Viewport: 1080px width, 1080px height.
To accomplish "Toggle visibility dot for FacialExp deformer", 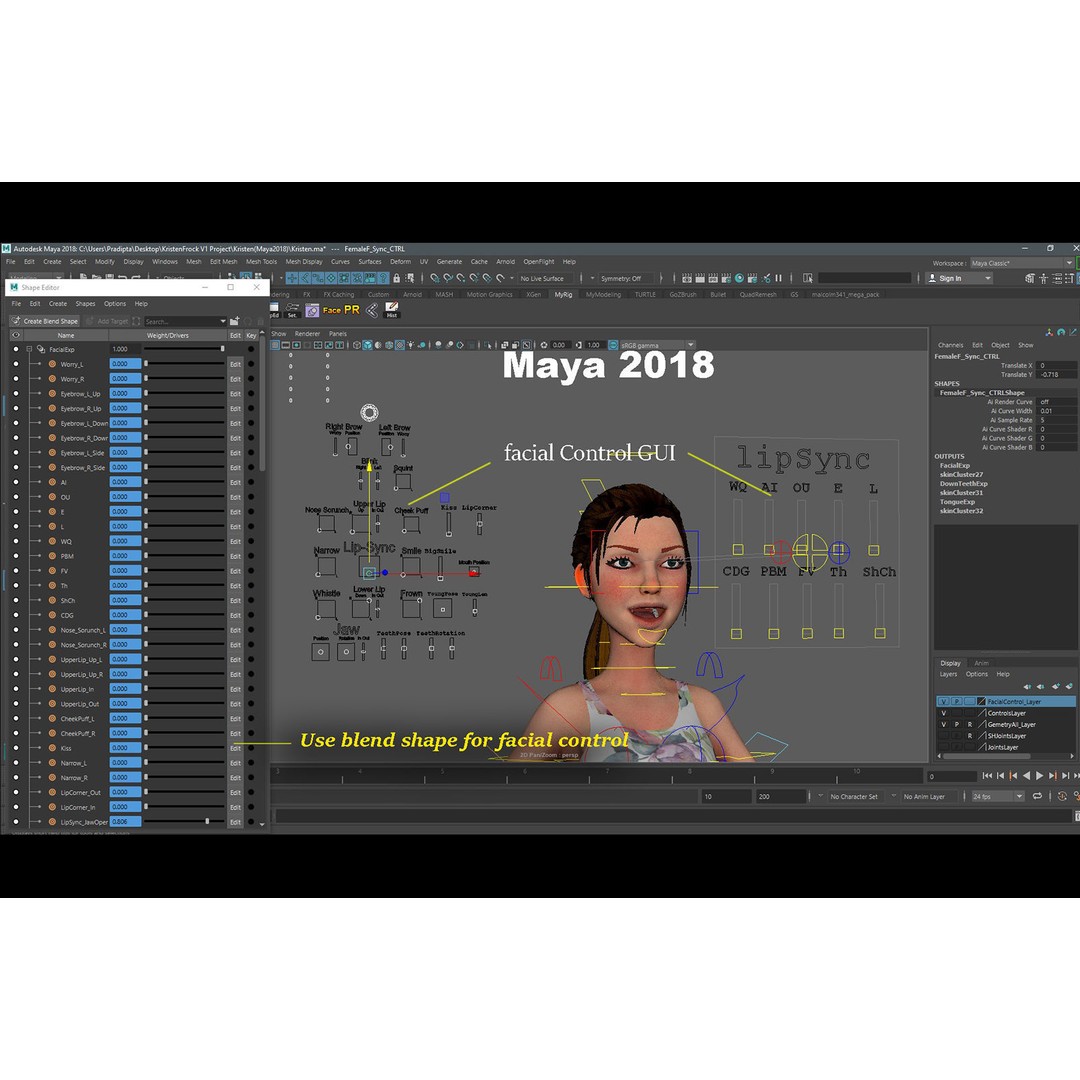I will (16, 349).
